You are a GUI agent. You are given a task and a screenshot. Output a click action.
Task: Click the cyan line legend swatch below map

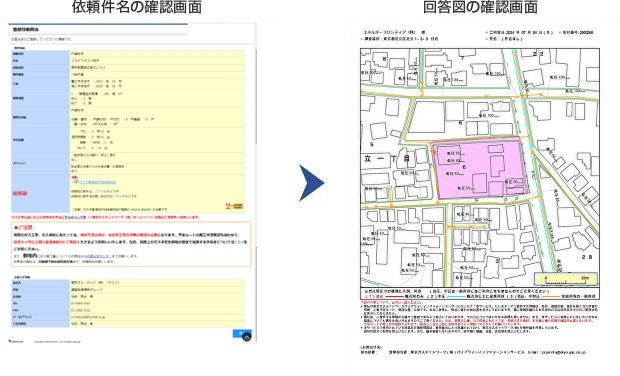[x=456, y=296]
